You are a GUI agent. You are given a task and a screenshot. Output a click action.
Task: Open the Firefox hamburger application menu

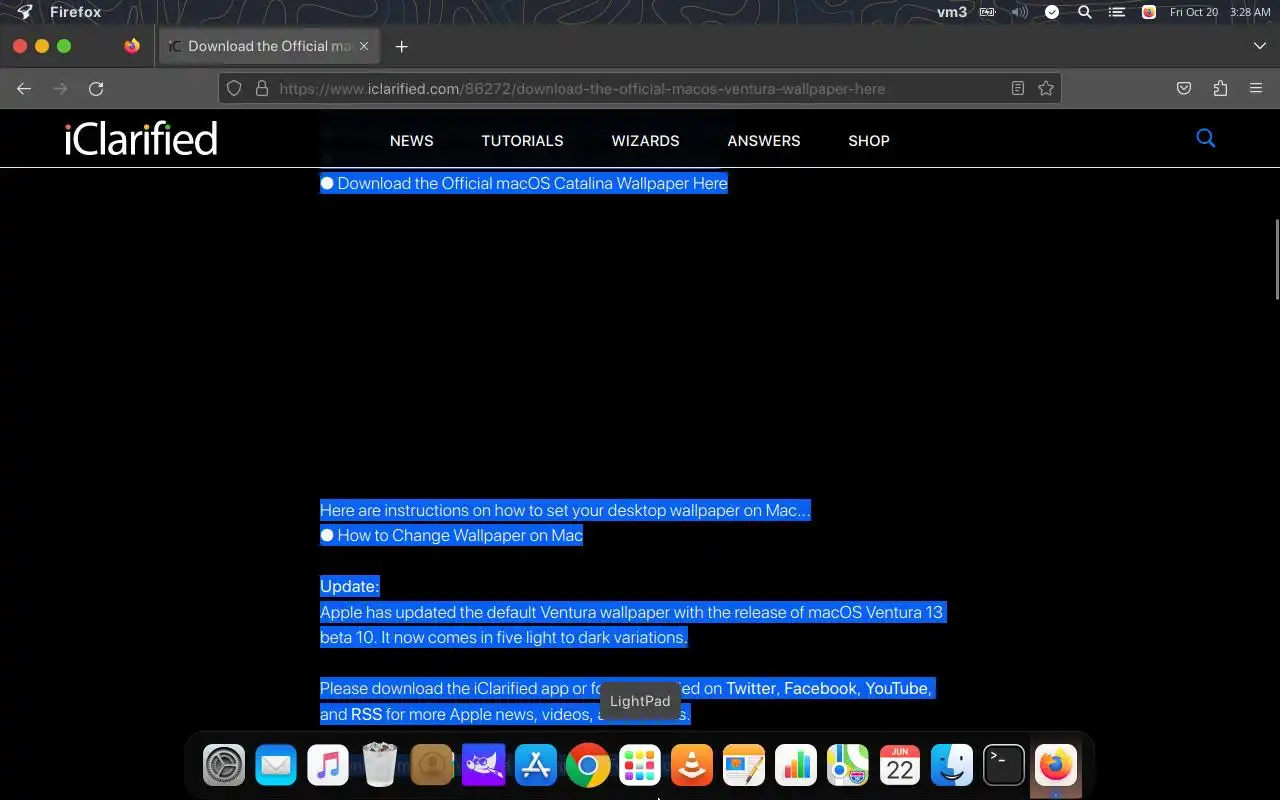click(x=1256, y=89)
